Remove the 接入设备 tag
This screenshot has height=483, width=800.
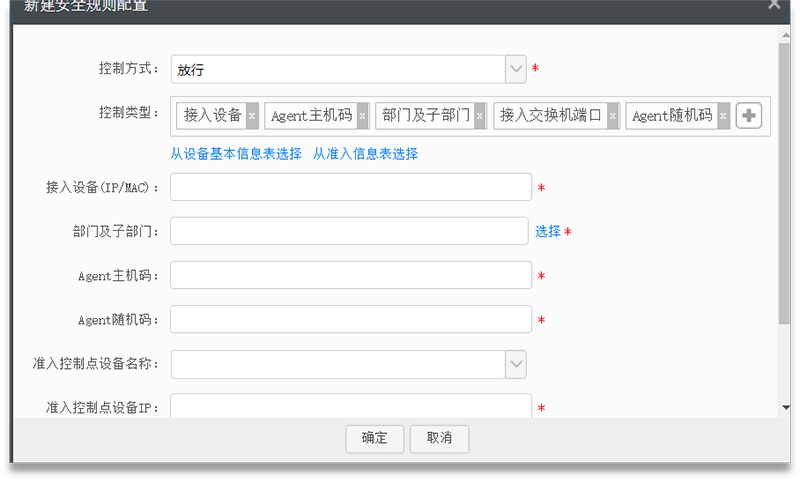(252, 116)
